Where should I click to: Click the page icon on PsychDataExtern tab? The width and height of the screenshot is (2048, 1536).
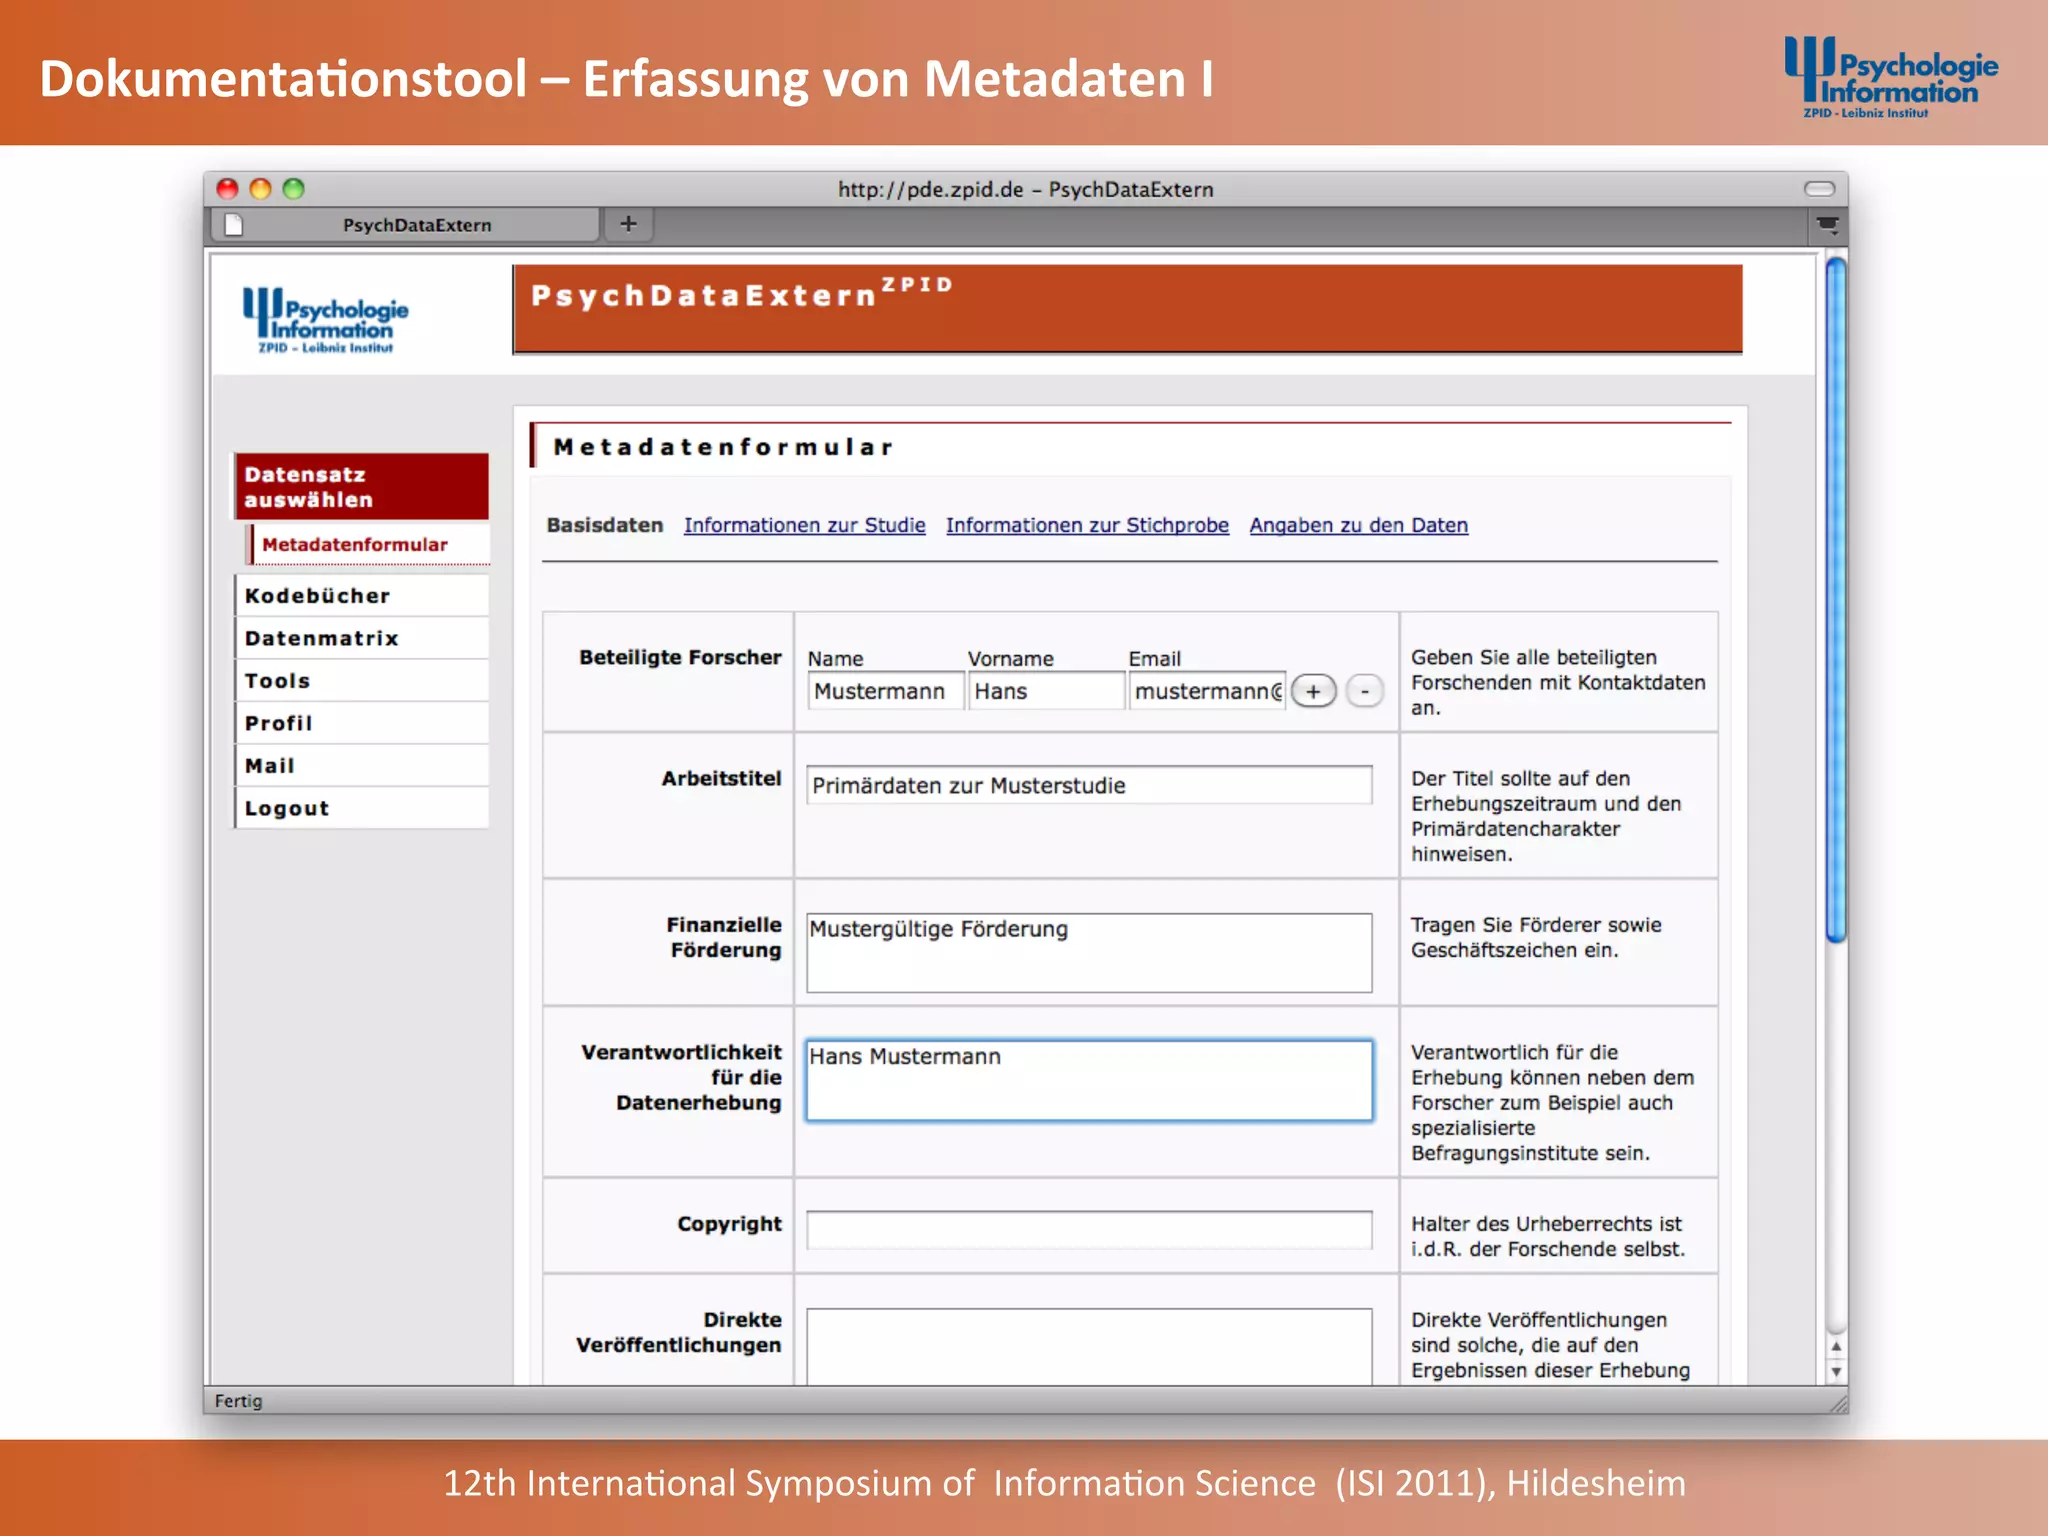tap(234, 225)
